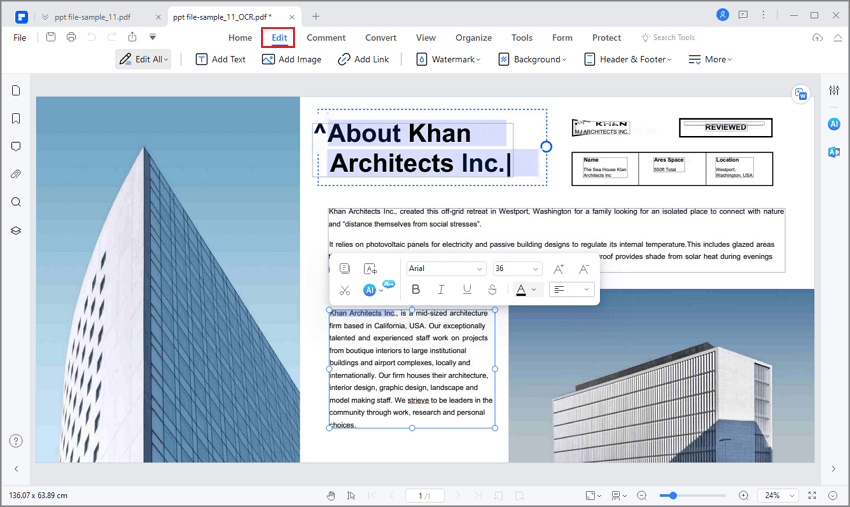Click the Save icon in quick toolbar
Screen dimensions: 850x507
point(50,37)
